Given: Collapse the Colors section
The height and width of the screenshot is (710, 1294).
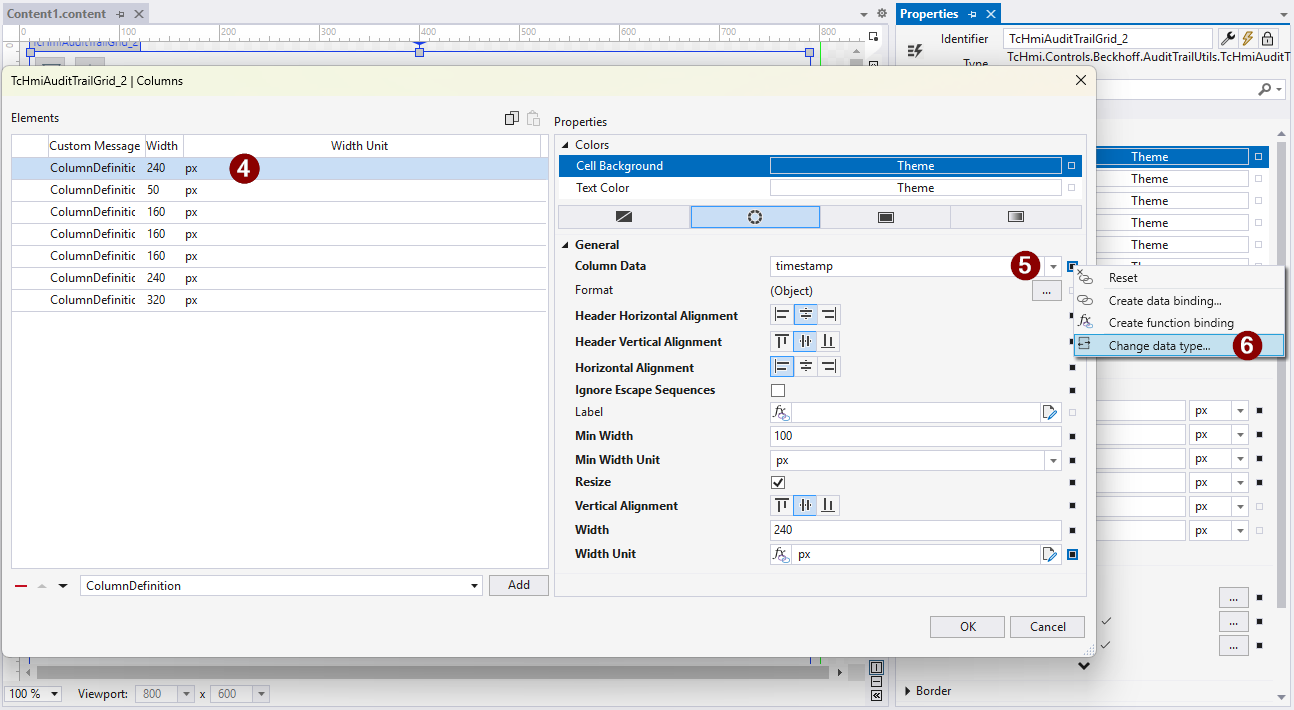Looking at the screenshot, I should (x=564, y=146).
